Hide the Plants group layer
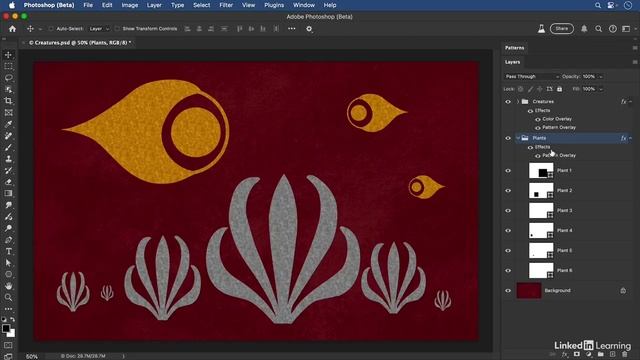Image resolution: width=640 pixels, height=360 pixels. pos(508,138)
